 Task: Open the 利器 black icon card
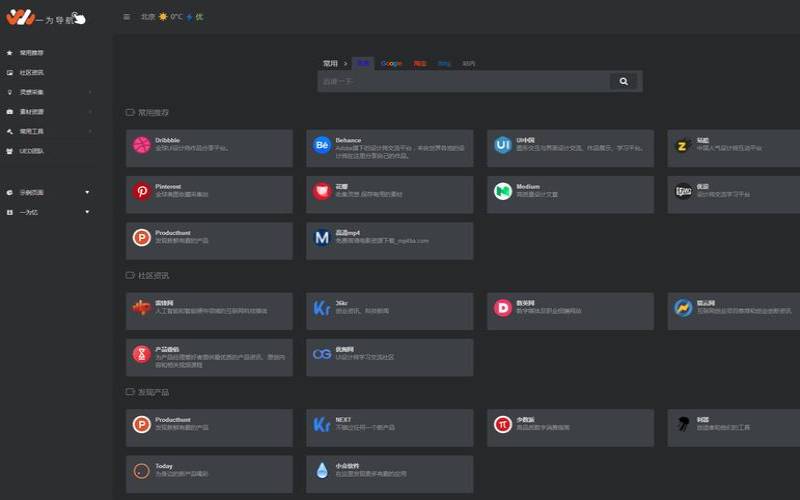click(x=734, y=428)
